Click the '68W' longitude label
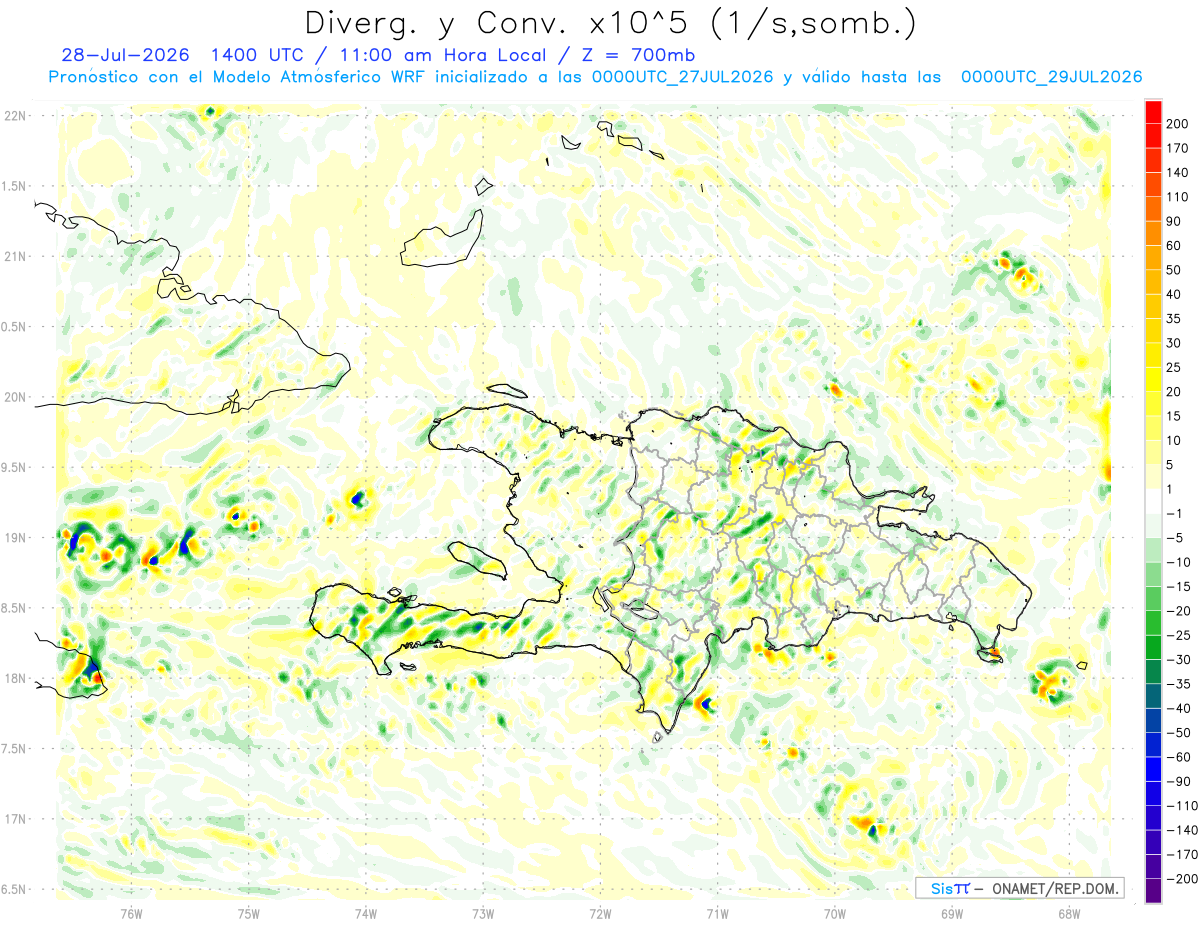Screen dimensions: 1200x927 tap(1069, 913)
